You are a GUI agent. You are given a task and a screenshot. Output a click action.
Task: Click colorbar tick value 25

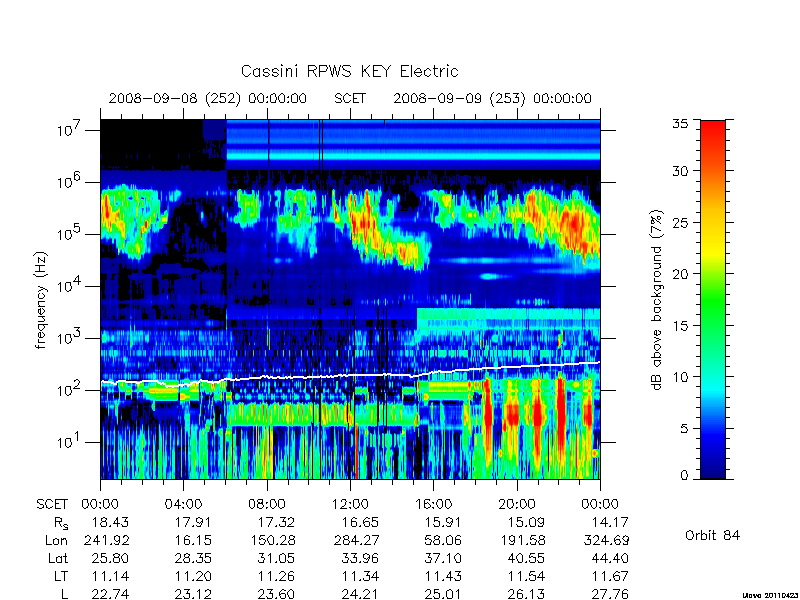681,222
